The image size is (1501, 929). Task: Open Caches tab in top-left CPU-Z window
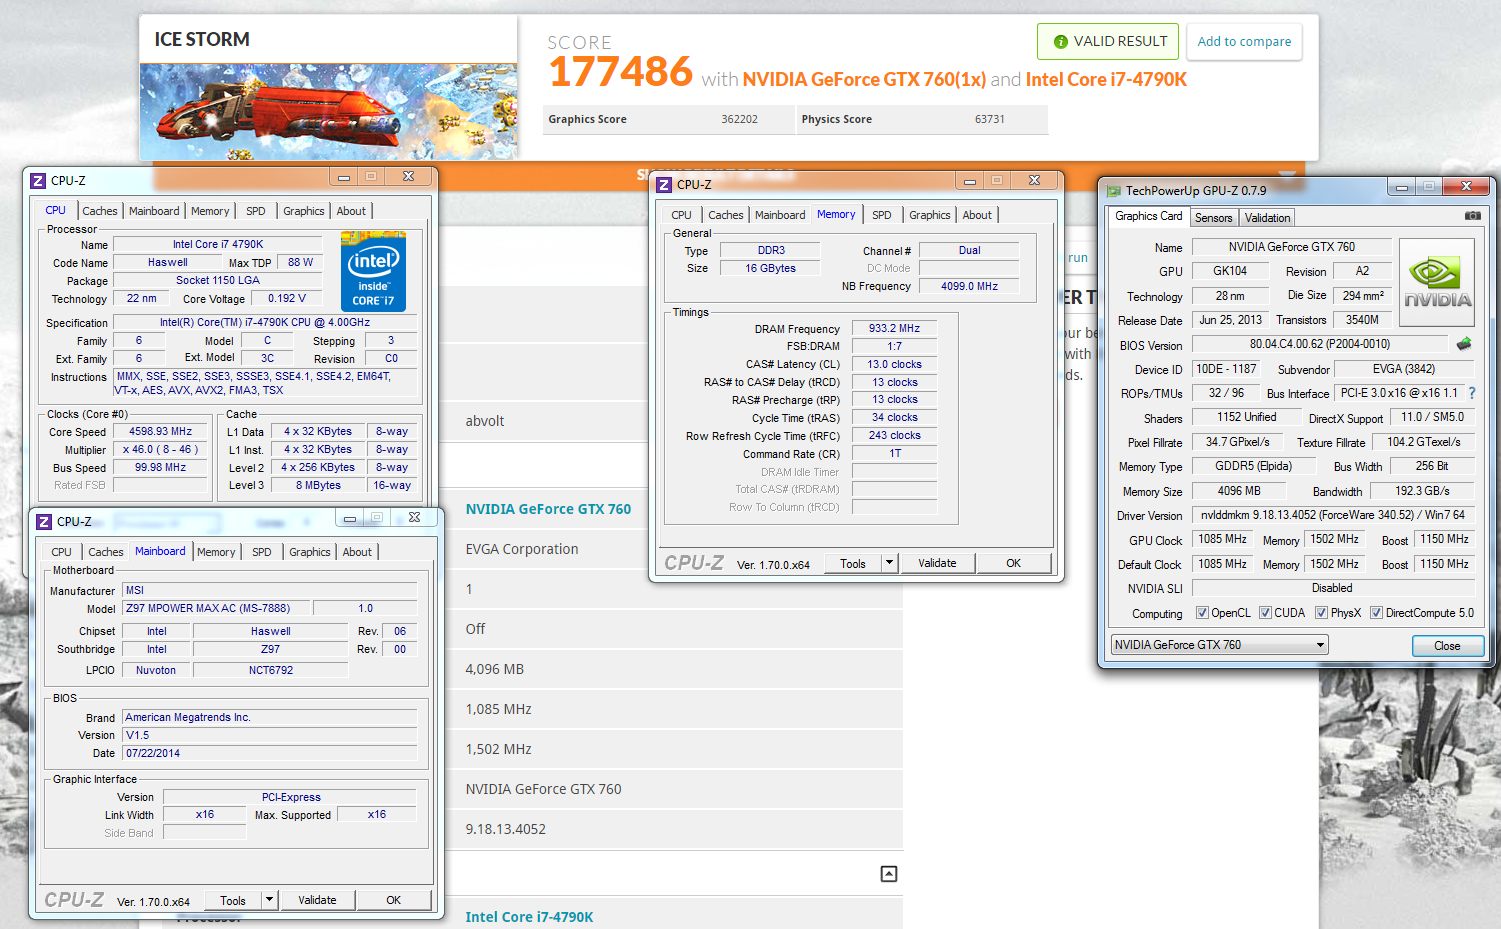click(100, 211)
